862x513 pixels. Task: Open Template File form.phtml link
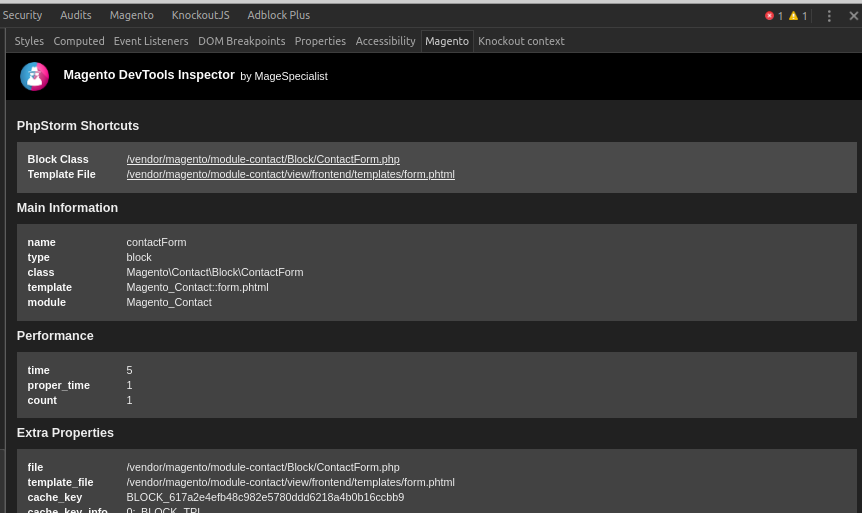[x=290, y=174]
